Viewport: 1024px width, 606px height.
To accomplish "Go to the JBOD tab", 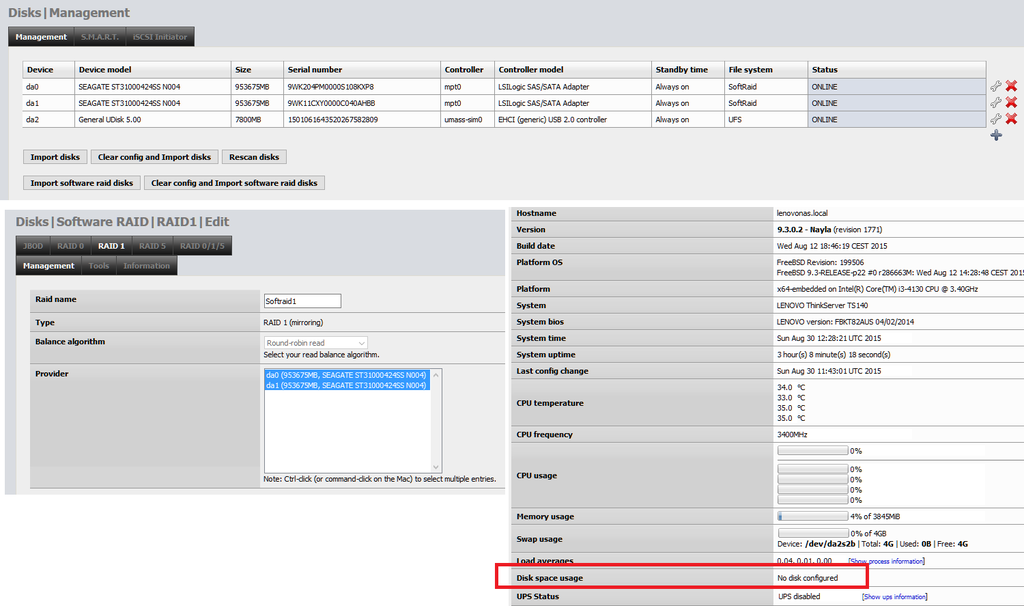I will click(35, 246).
